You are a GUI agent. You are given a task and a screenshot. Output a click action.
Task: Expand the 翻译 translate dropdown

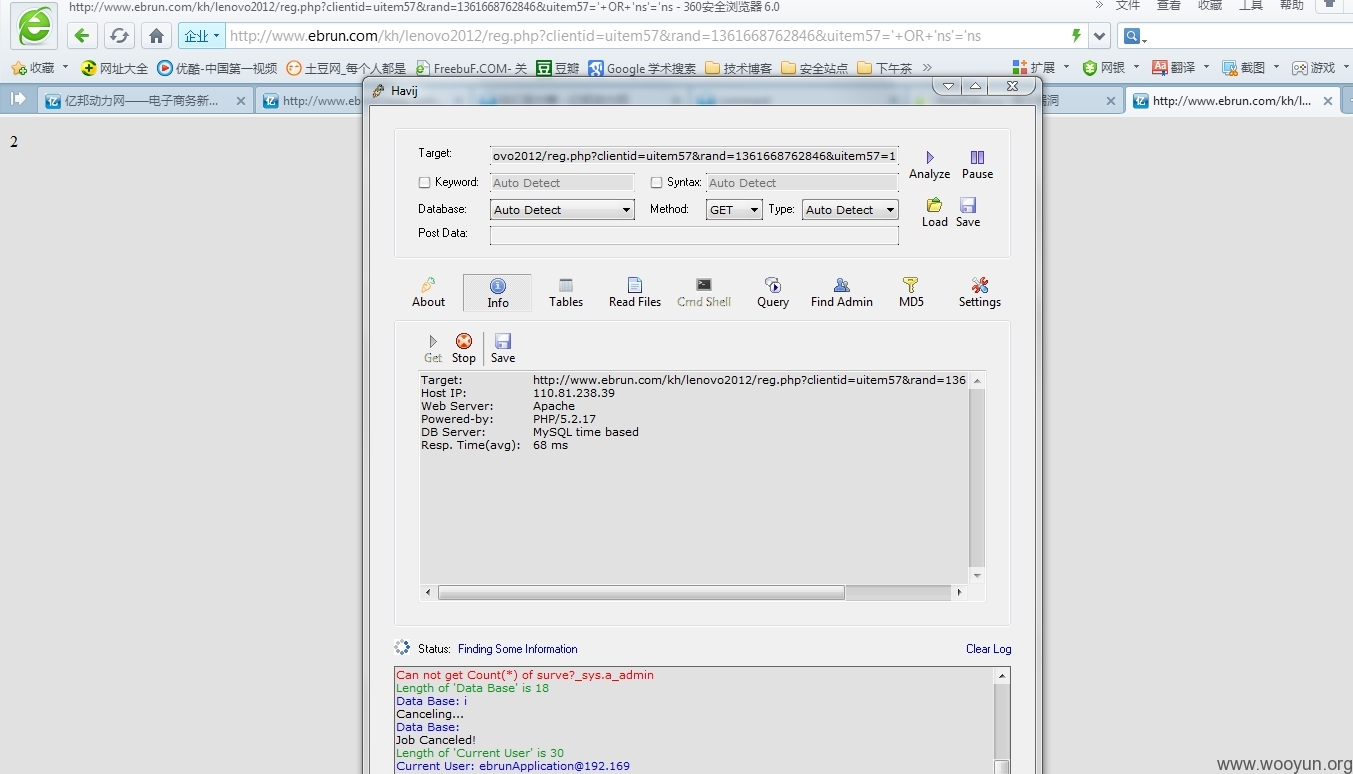coord(1206,67)
